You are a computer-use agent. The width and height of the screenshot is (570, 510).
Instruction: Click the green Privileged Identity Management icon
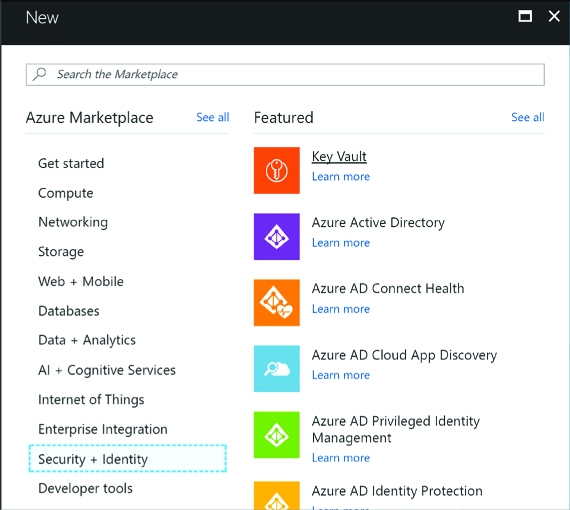(x=277, y=435)
